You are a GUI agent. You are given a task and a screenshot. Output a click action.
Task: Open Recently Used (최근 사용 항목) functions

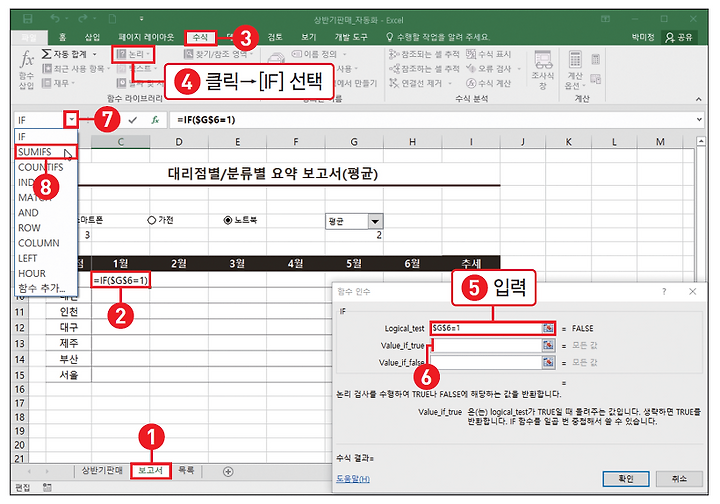point(76,69)
